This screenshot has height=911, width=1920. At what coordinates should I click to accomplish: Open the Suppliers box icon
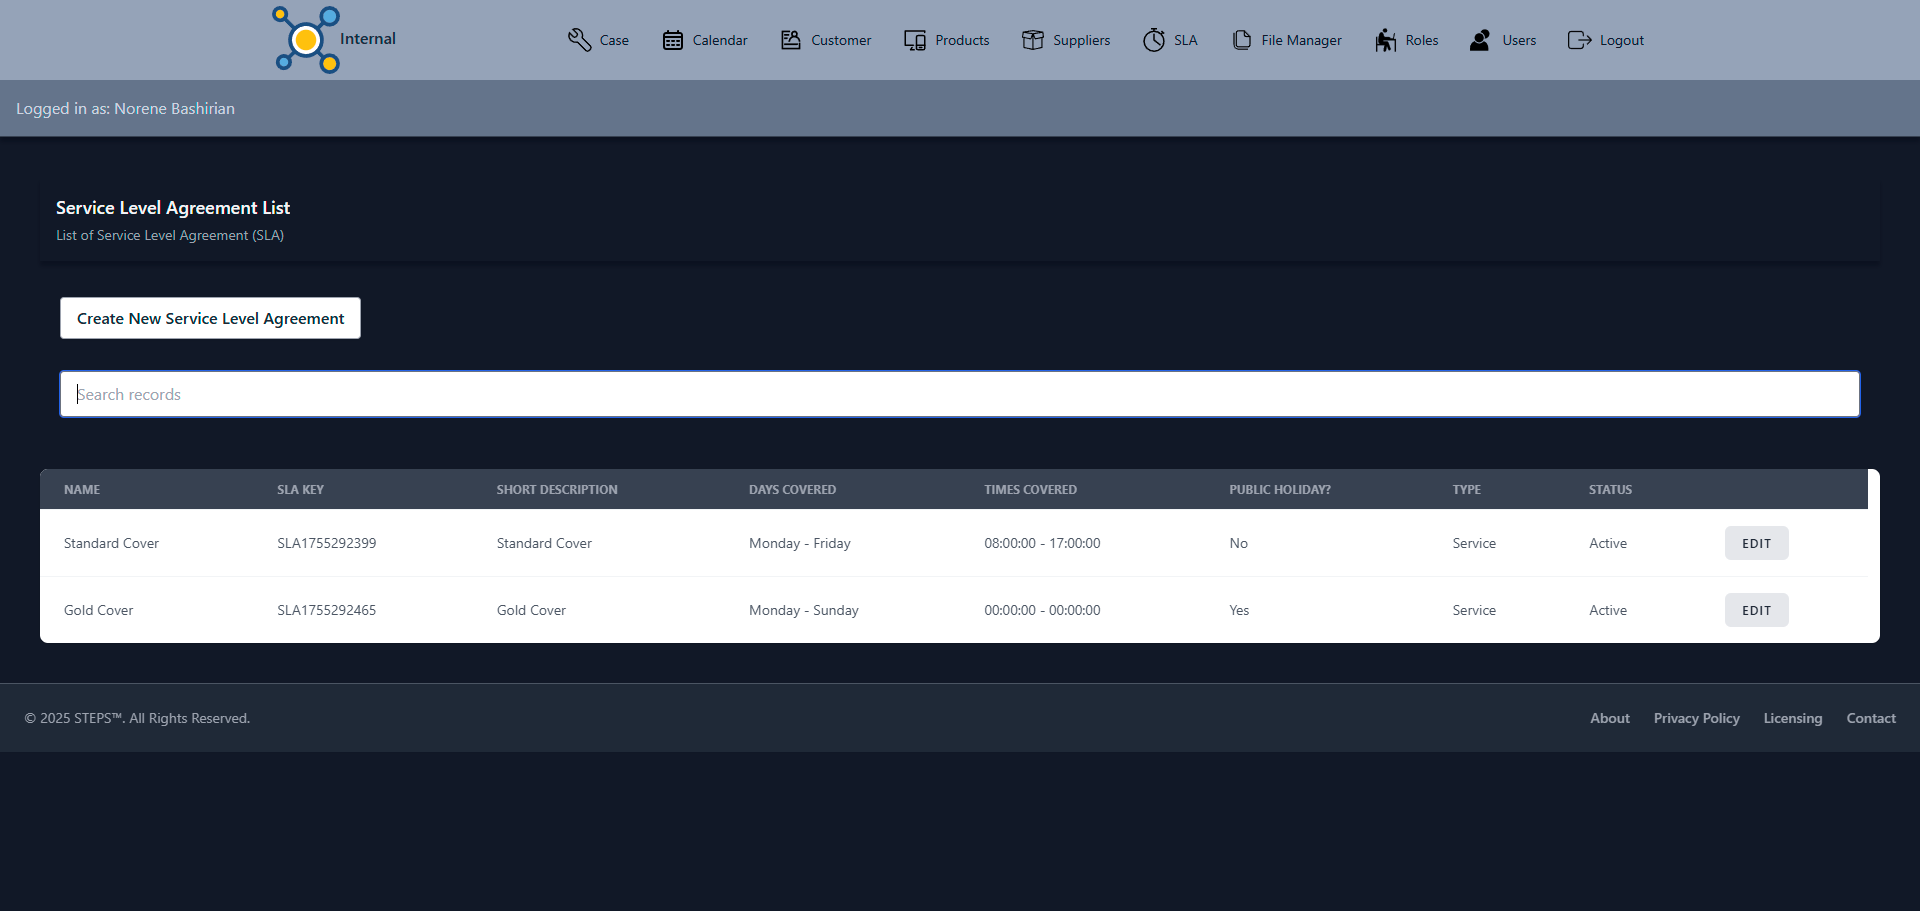pos(1033,40)
